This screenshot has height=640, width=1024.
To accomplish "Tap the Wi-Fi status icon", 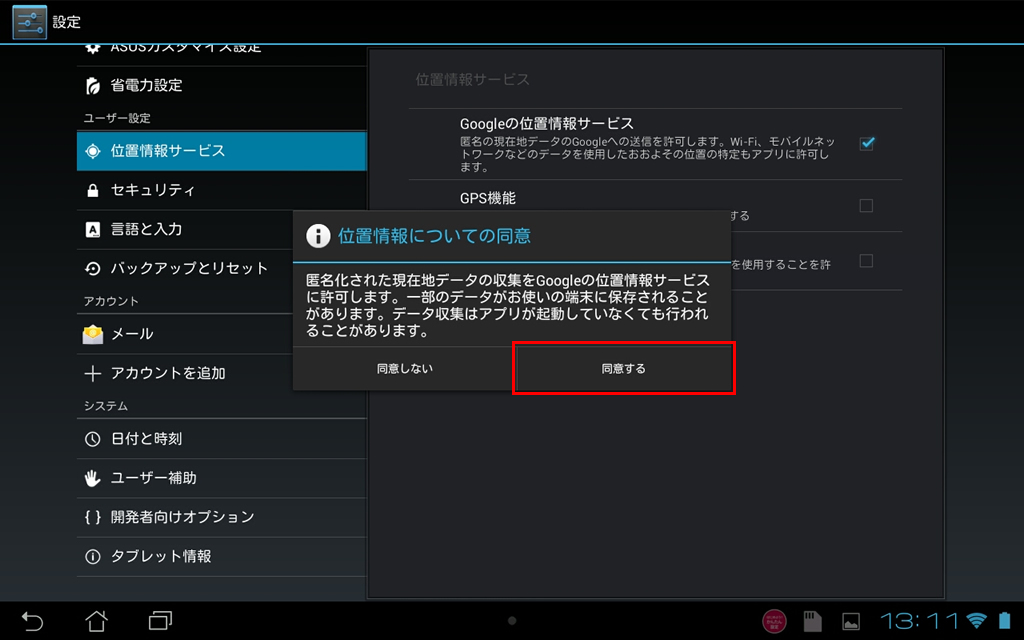I will tap(976, 621).
